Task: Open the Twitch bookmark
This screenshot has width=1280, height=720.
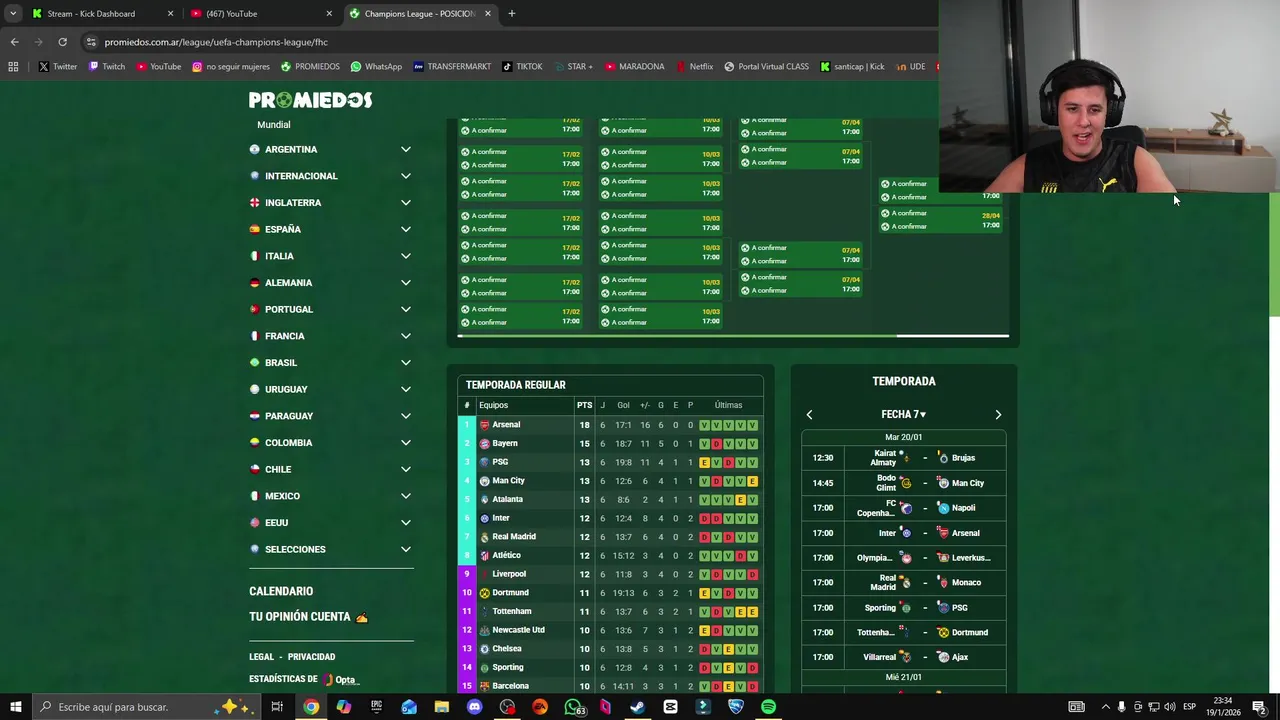Action: pos(106,67)
